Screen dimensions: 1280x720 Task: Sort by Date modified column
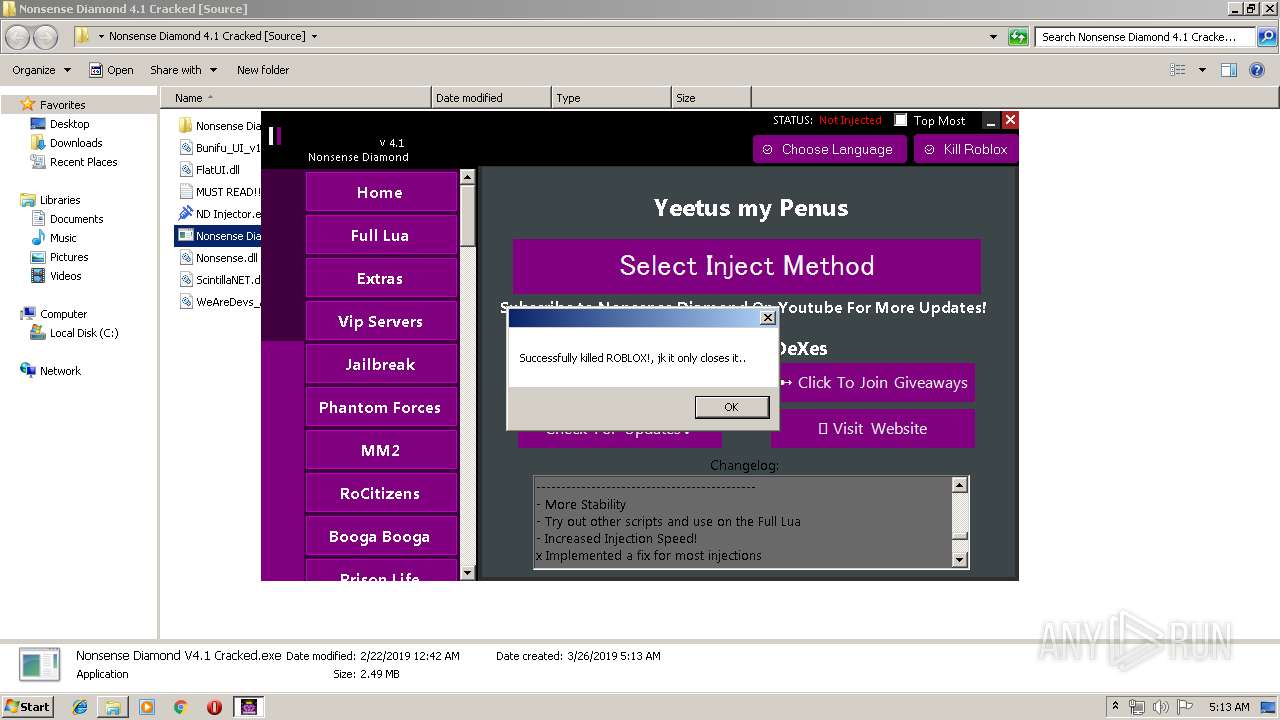click(x=491, y=98)
